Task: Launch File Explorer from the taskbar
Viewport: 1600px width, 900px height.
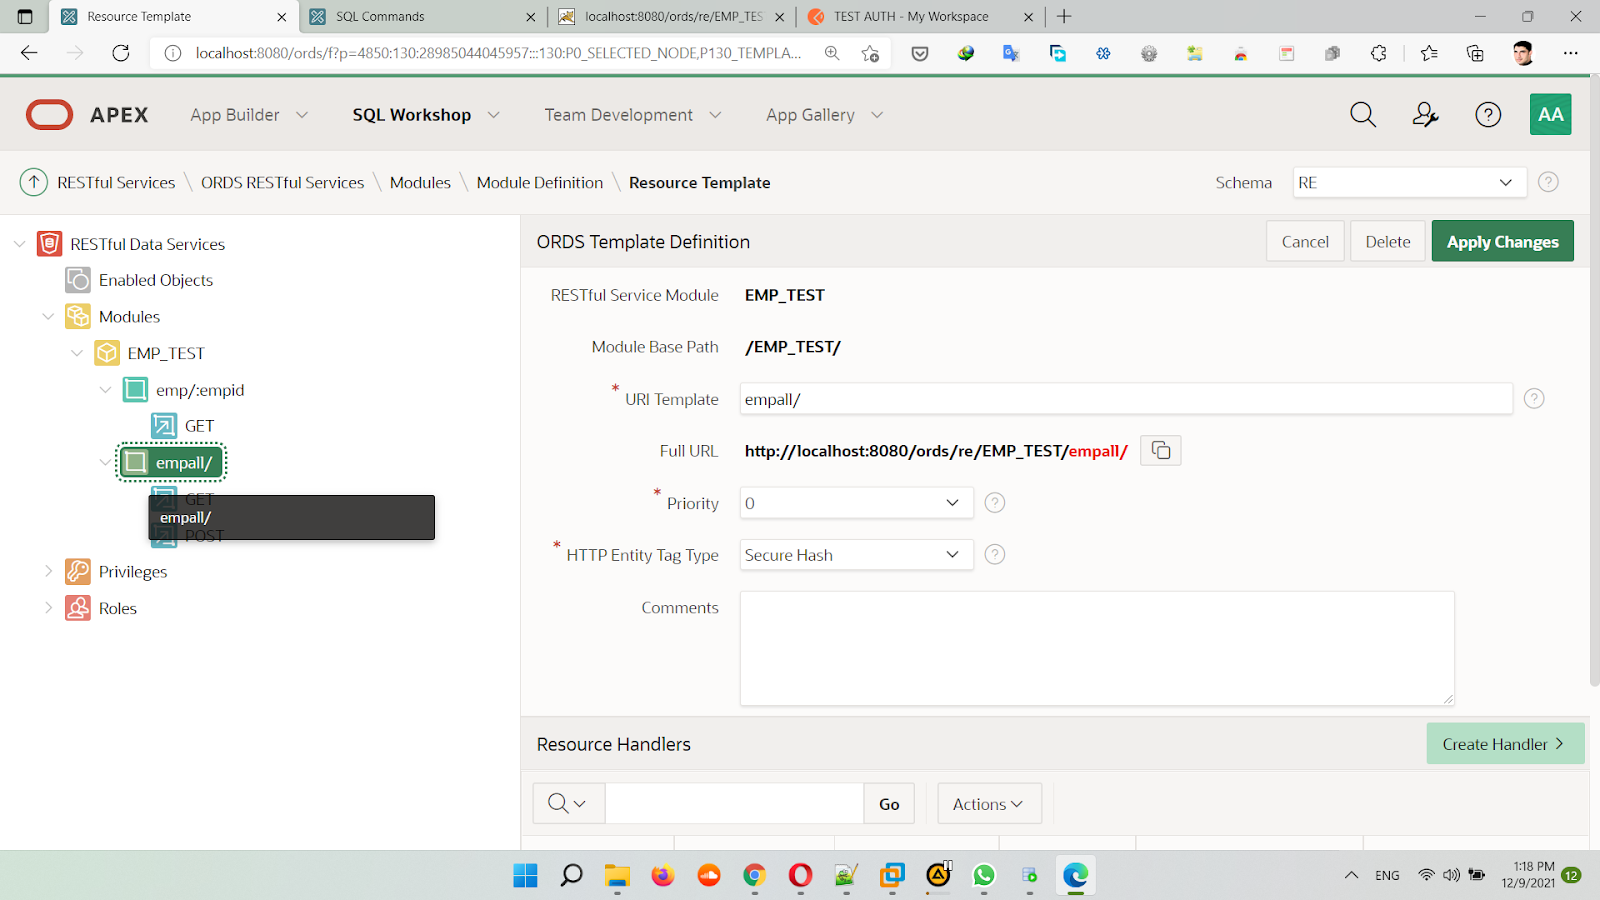Action: pos(617,876)
